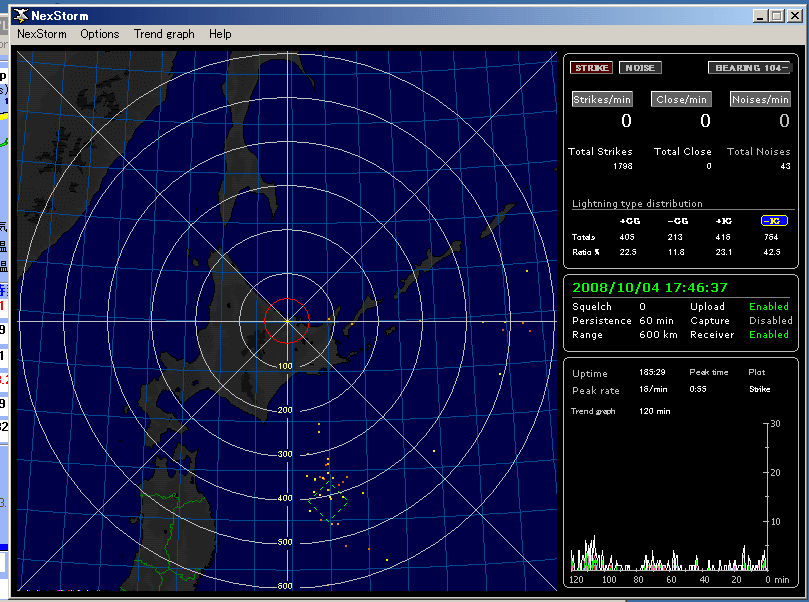Open the Help menu
Viewport: 809px width, 602px height.
[220, 34]
